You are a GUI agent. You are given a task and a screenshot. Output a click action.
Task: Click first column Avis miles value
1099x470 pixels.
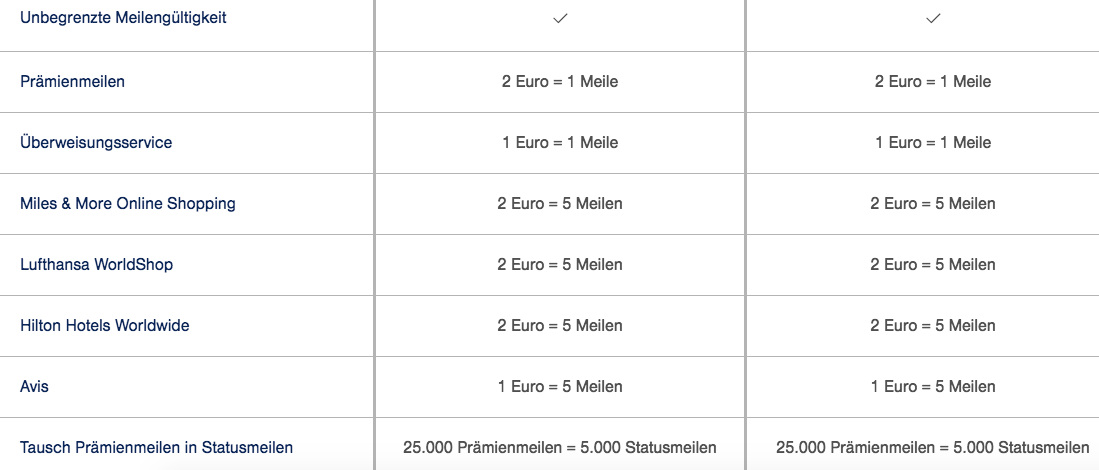(x=560, y=386)
